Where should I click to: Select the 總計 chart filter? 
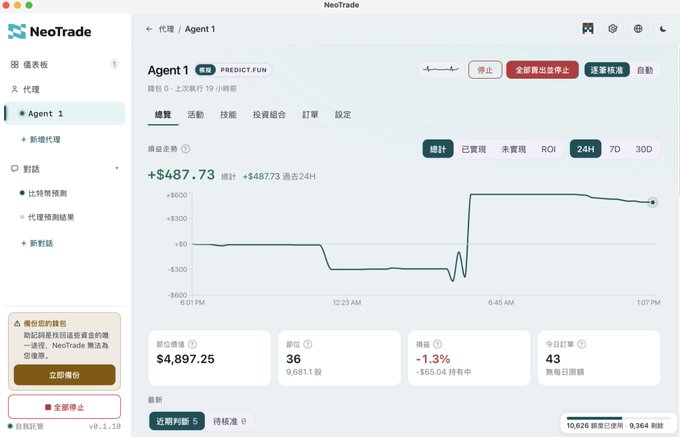coord(438,149)
